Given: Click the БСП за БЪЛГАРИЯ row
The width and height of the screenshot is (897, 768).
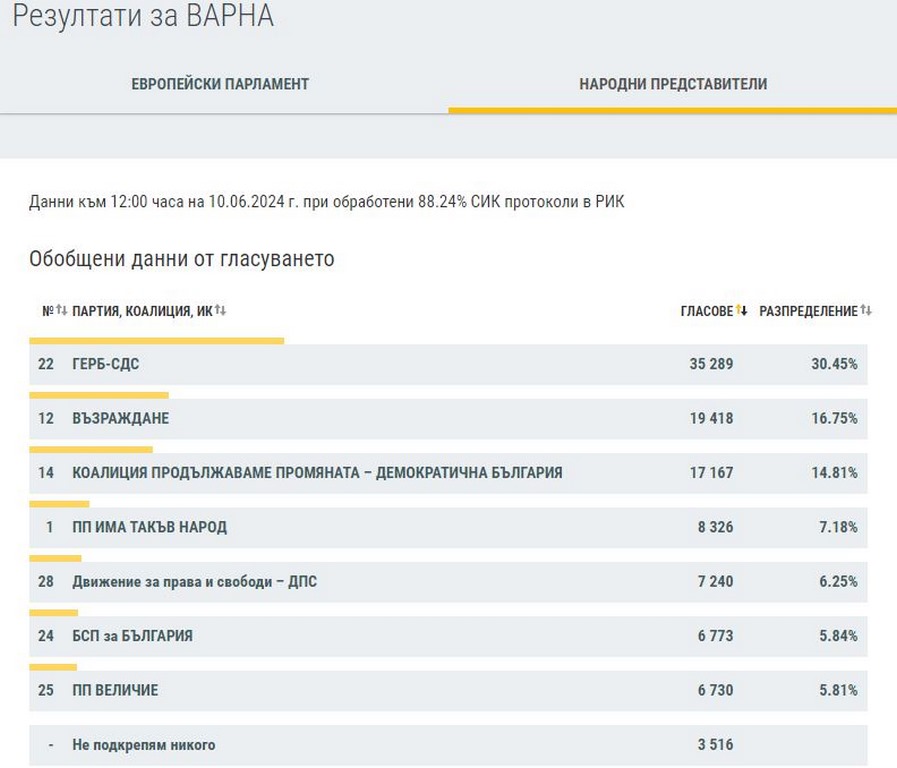Looking at the screenshot, I should [132, 635].
